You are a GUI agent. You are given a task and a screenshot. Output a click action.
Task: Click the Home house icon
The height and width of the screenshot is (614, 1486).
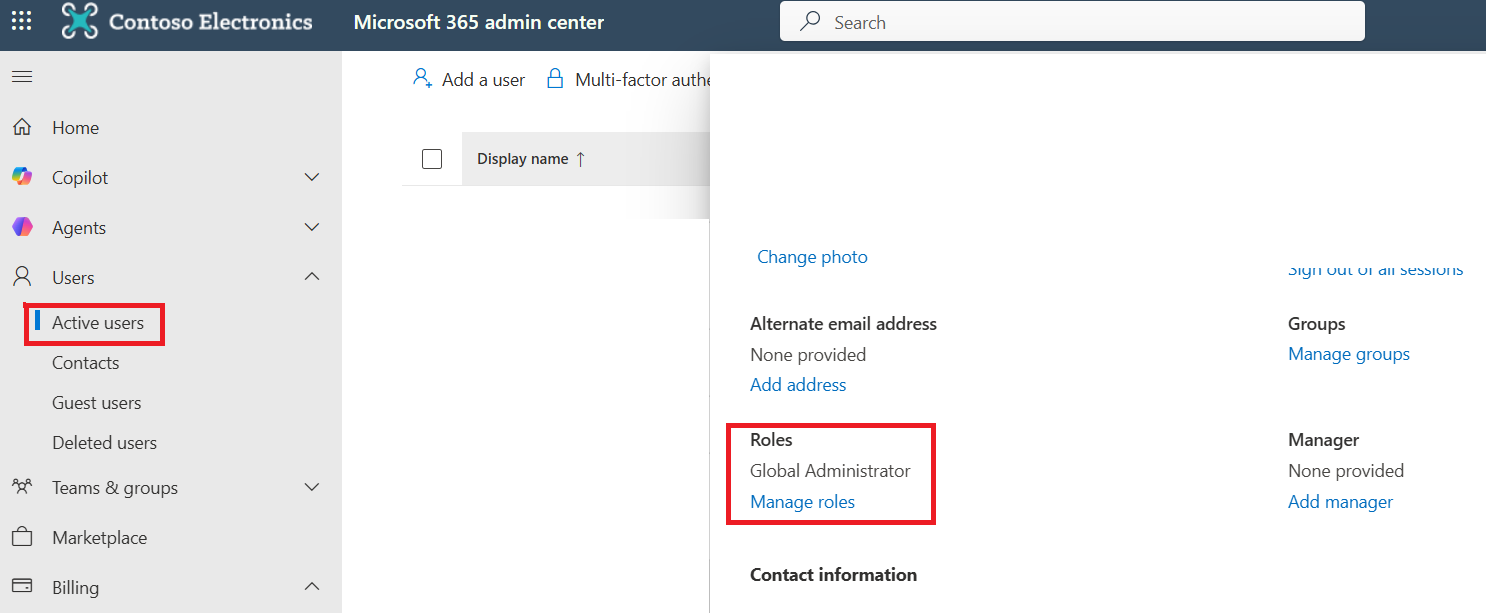click(21, 127)
